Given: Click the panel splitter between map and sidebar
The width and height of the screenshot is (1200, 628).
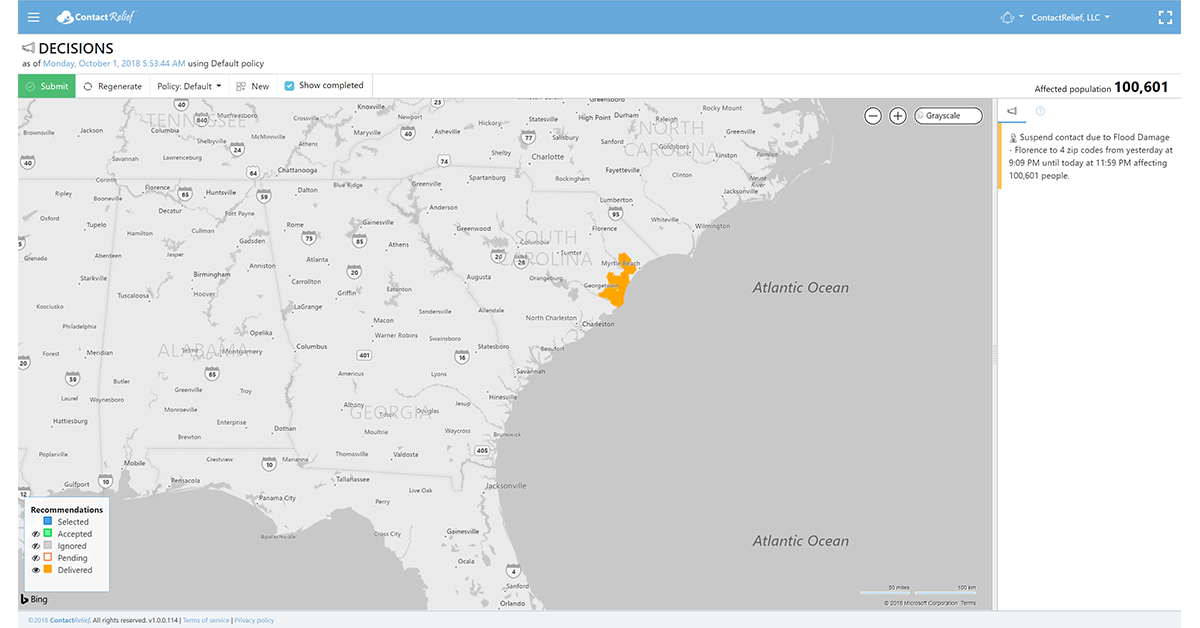Looking at the screenshot, I should 994,354.
